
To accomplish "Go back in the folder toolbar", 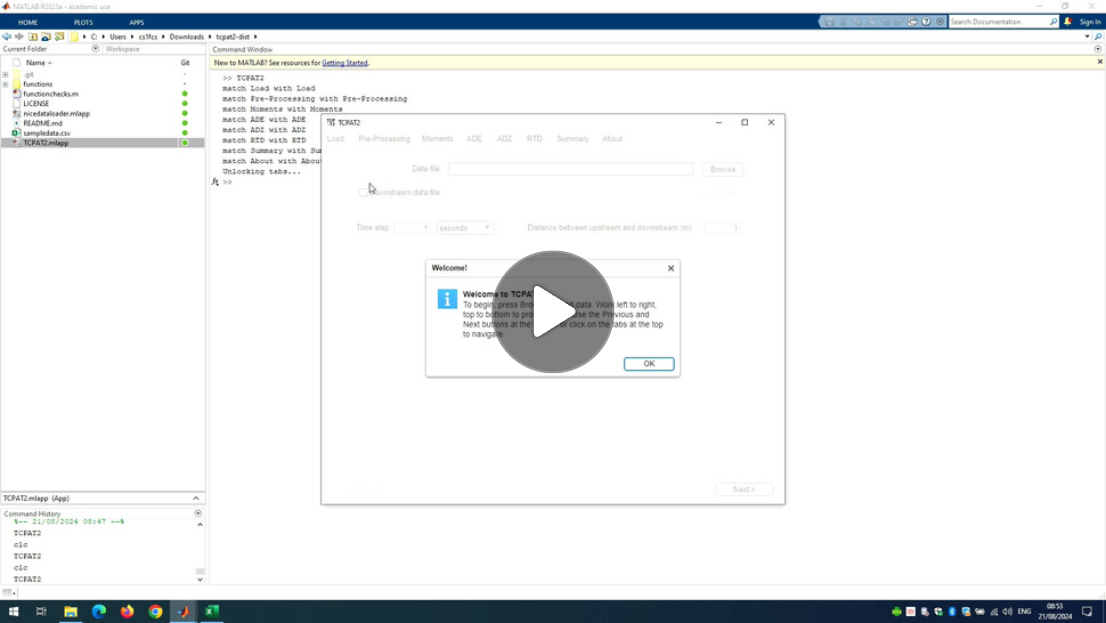I will 6,37.
